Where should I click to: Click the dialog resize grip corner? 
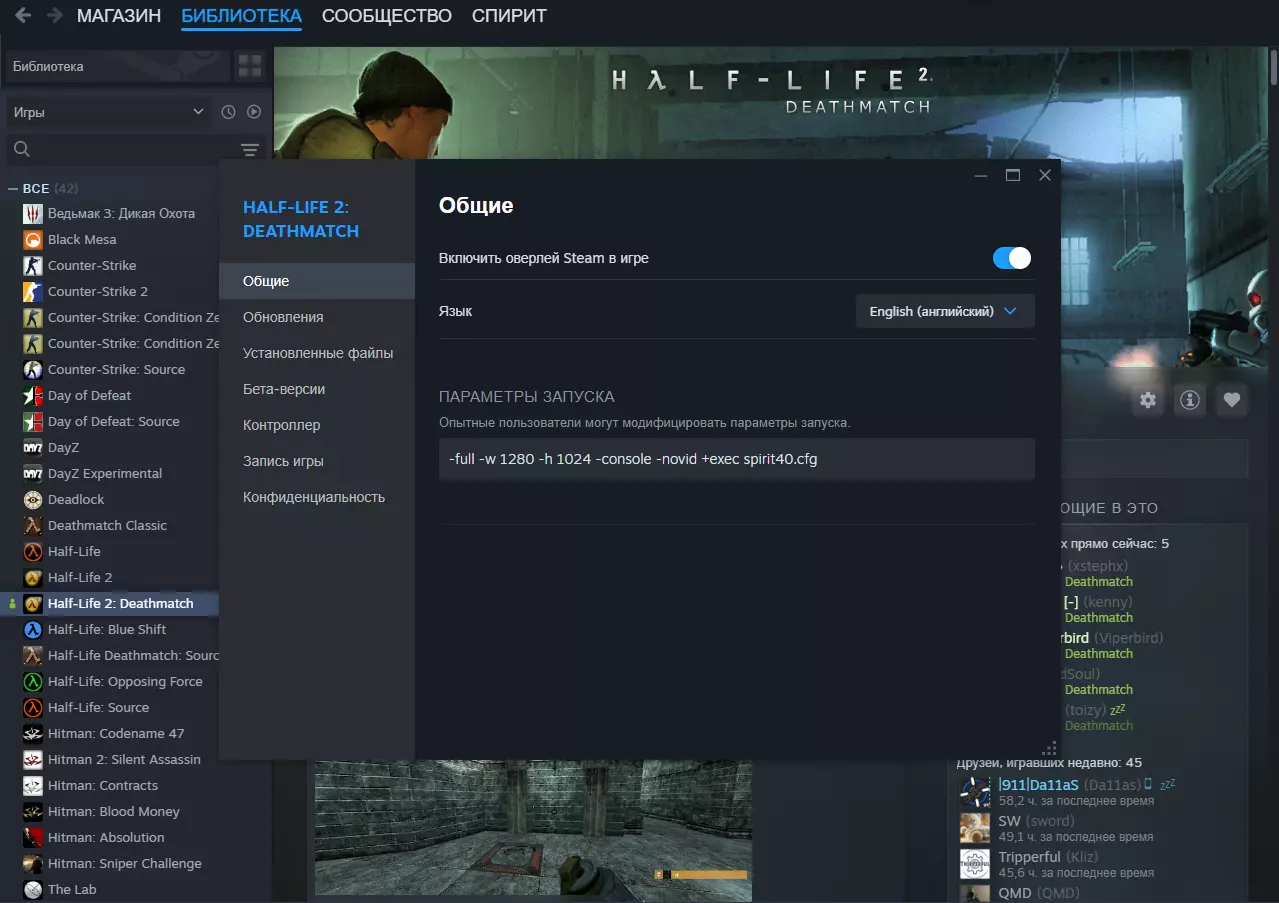tap(1050, 748)
